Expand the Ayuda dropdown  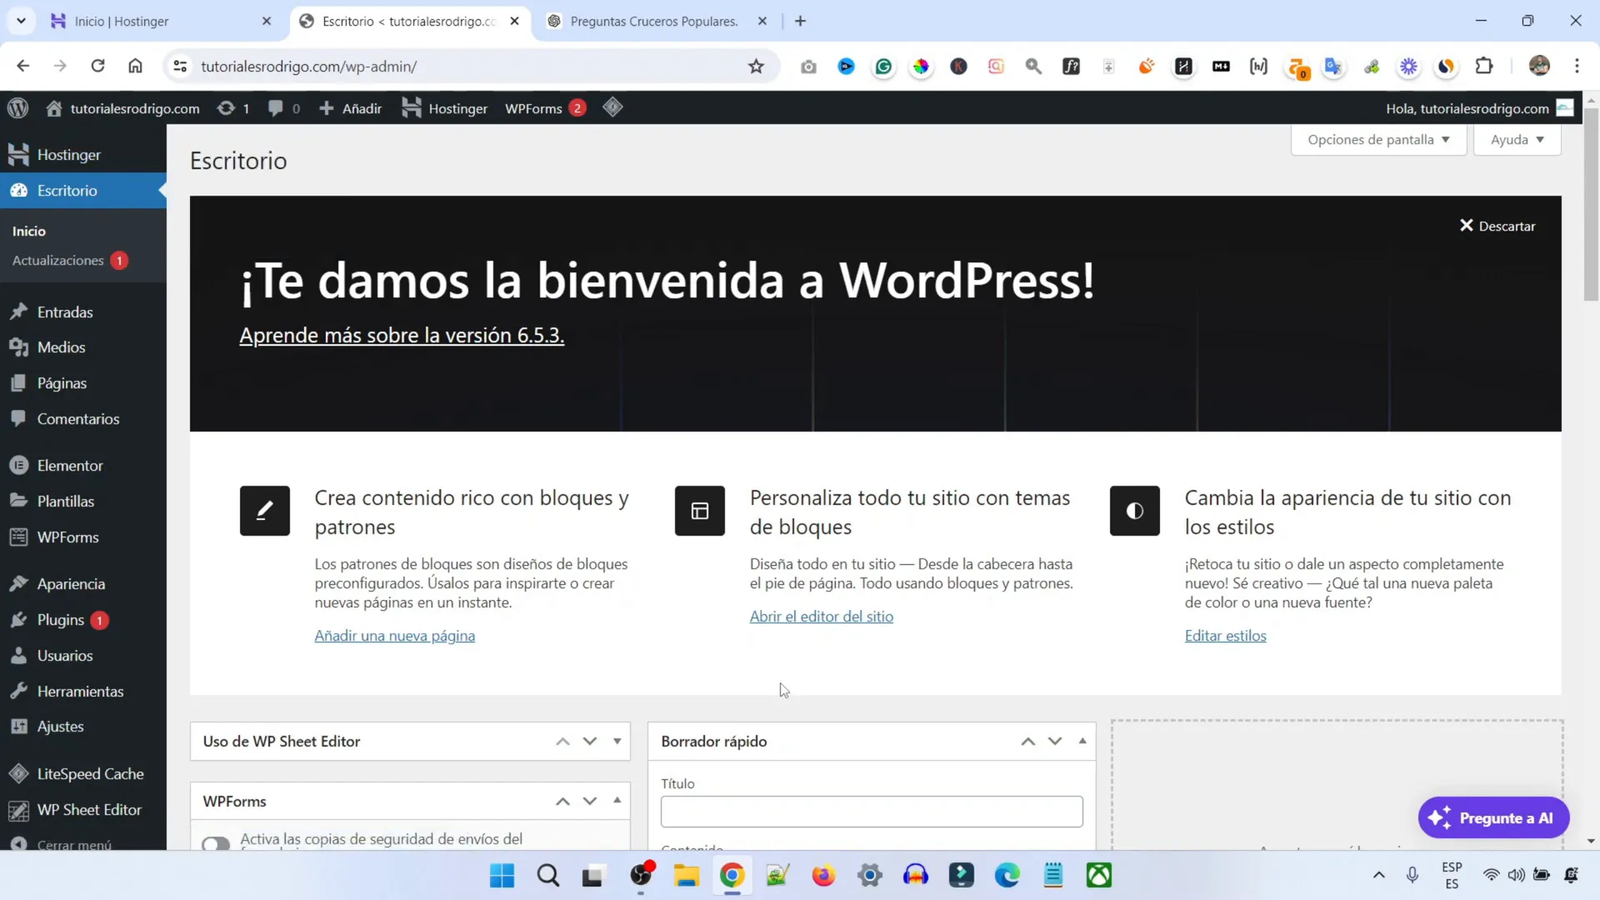pos(1515,140)
